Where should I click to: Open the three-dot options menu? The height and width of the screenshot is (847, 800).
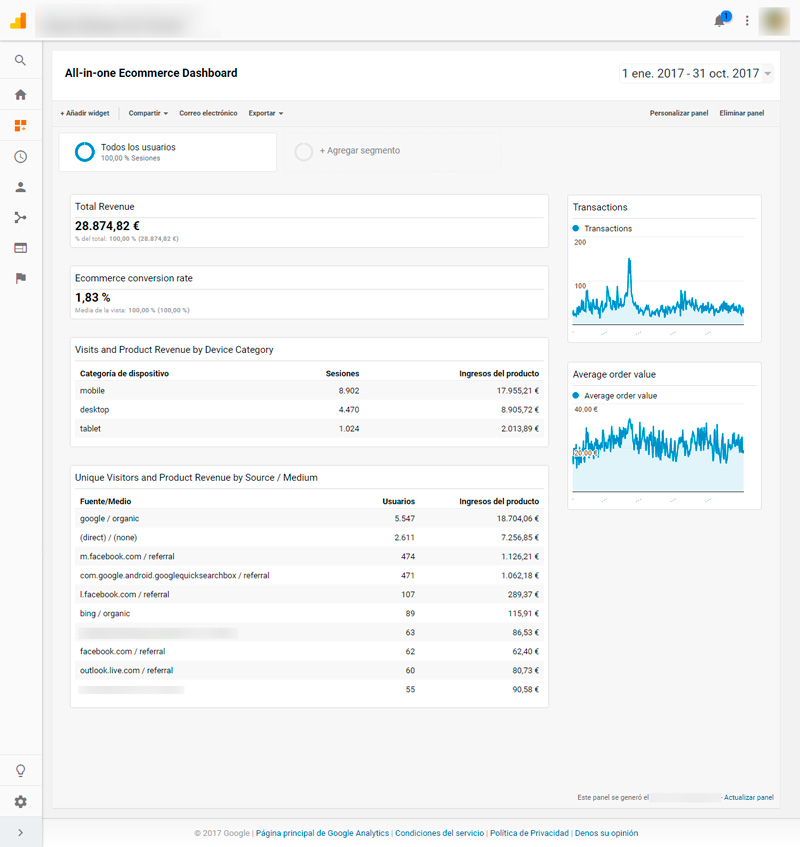click(x=746, y=21)
